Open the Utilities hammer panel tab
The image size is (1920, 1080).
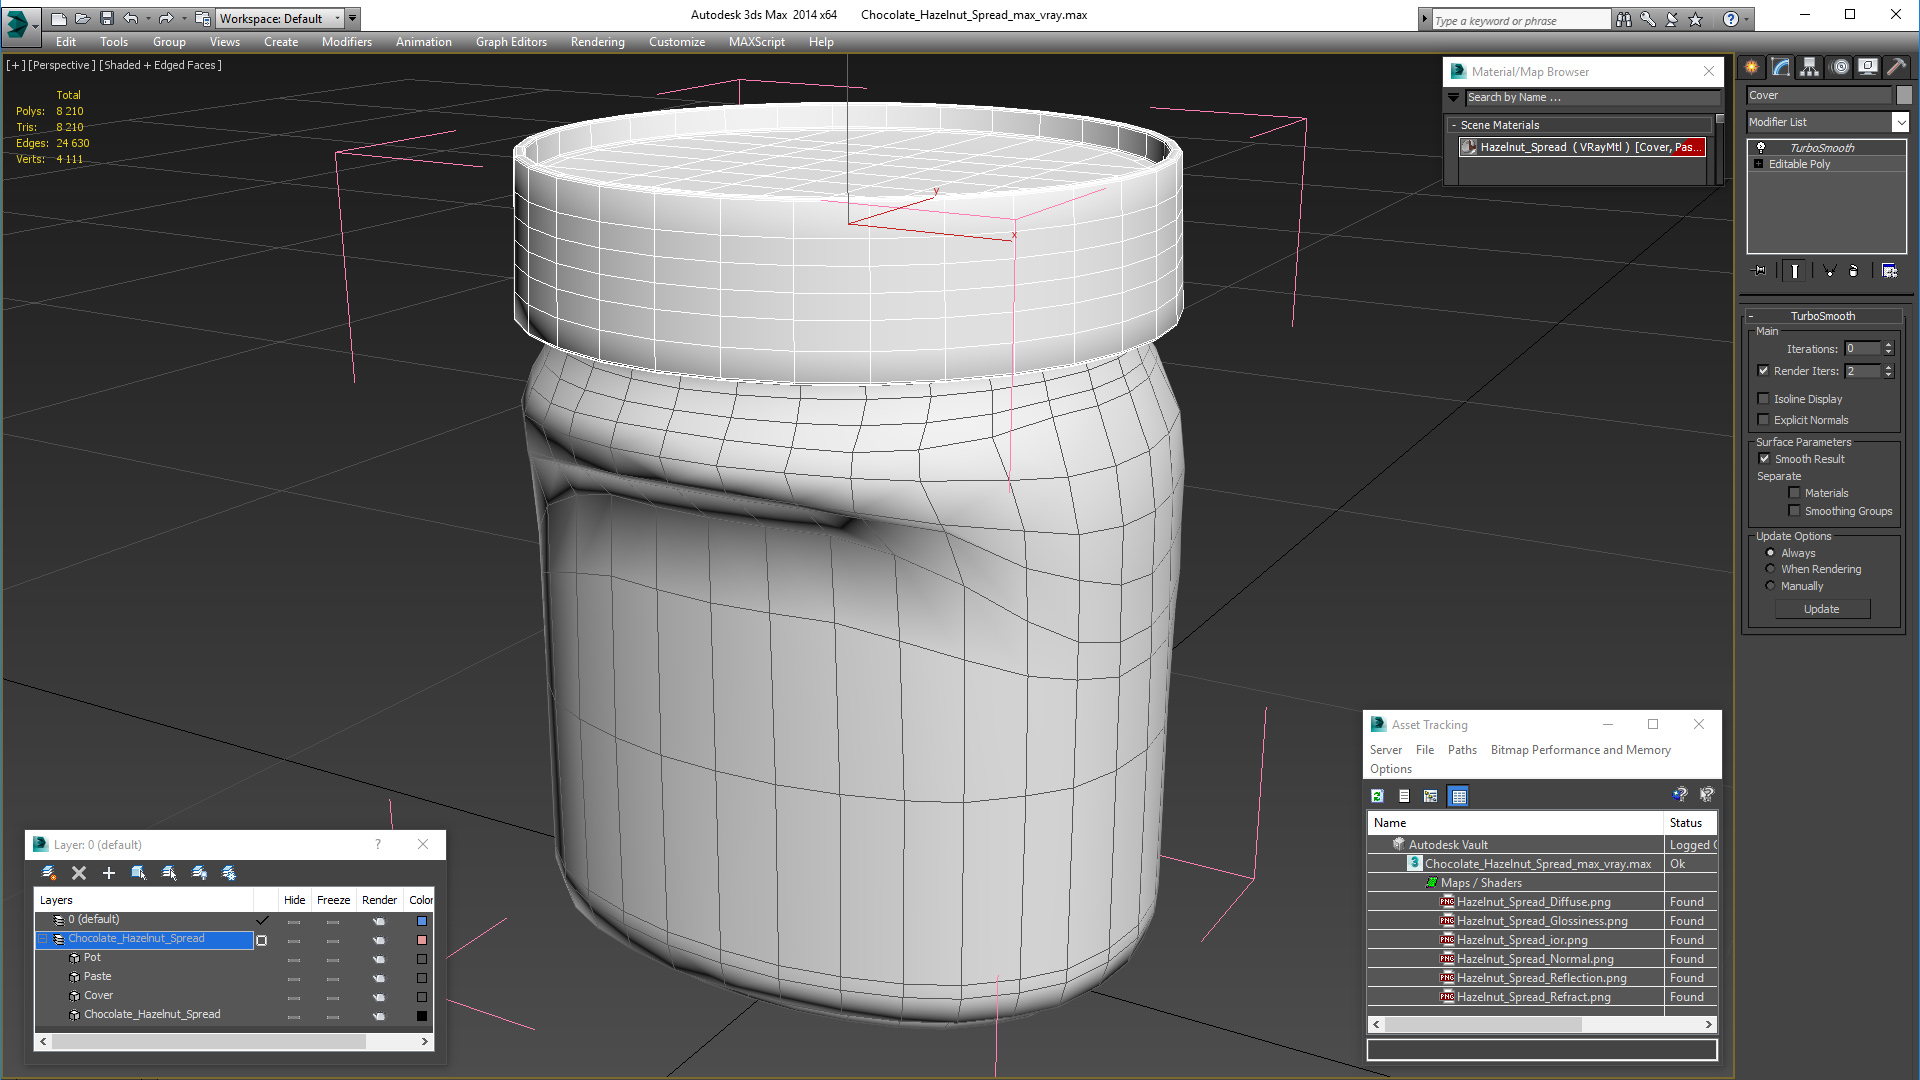coord(1896,67)
